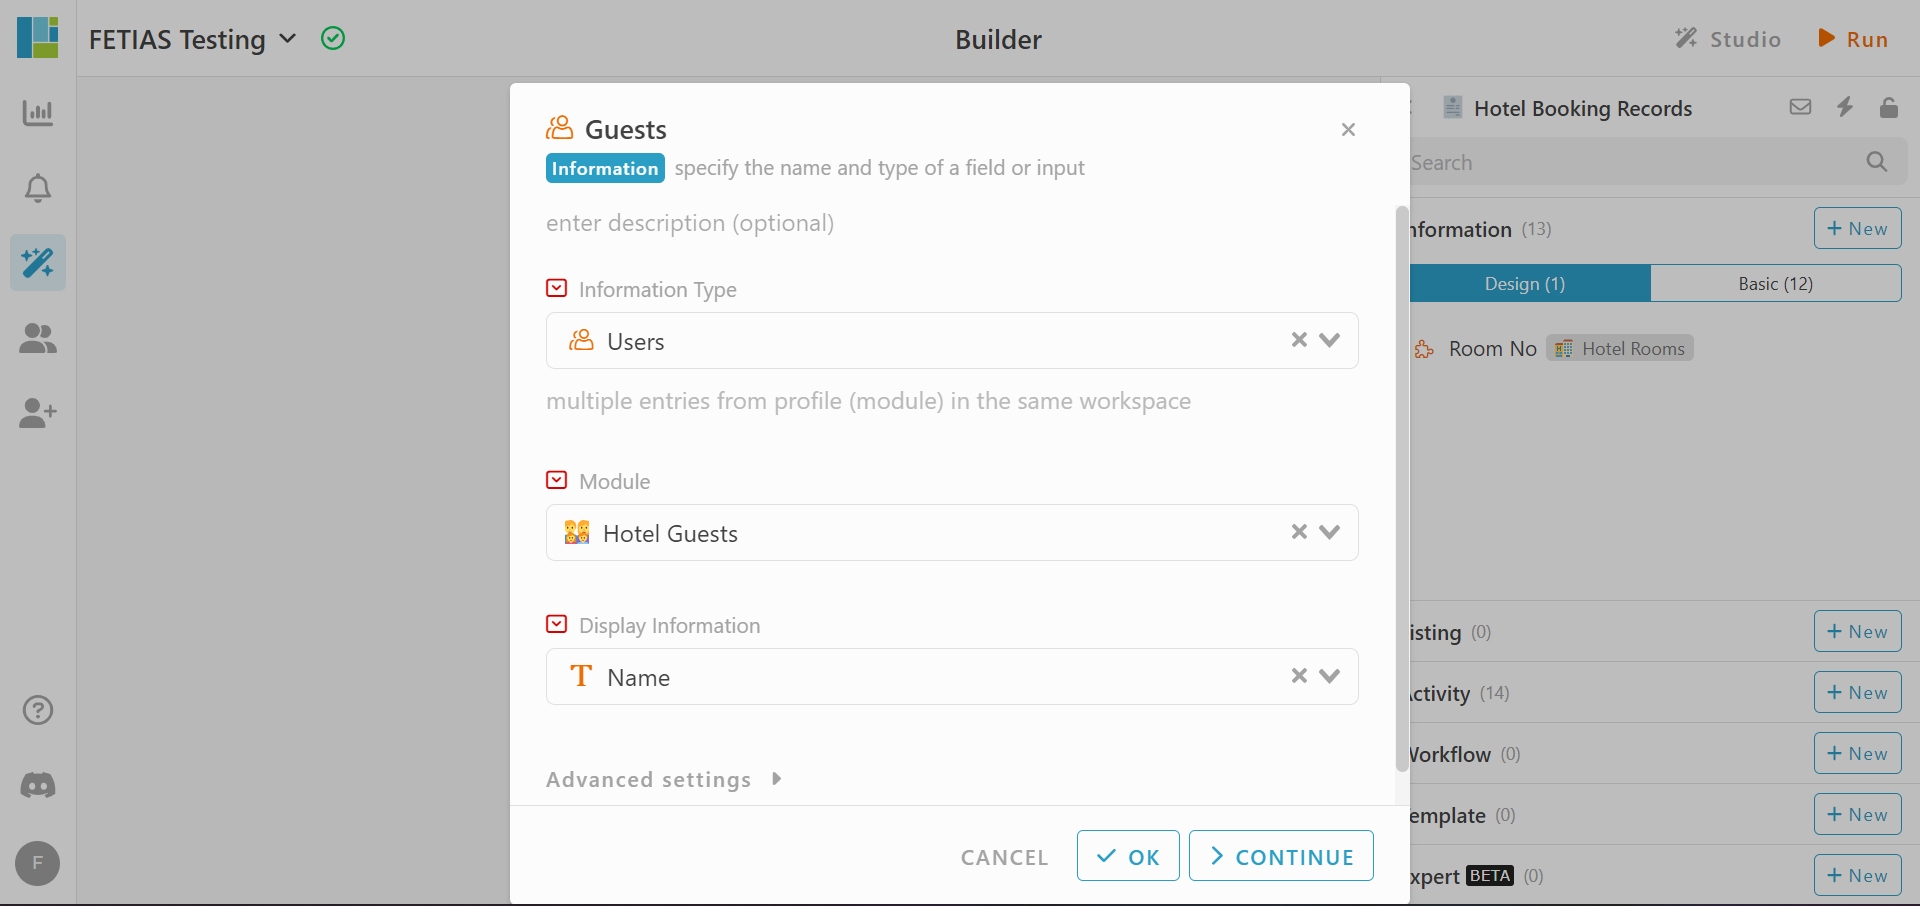Open the Users information type dropdown

point(952,341)
